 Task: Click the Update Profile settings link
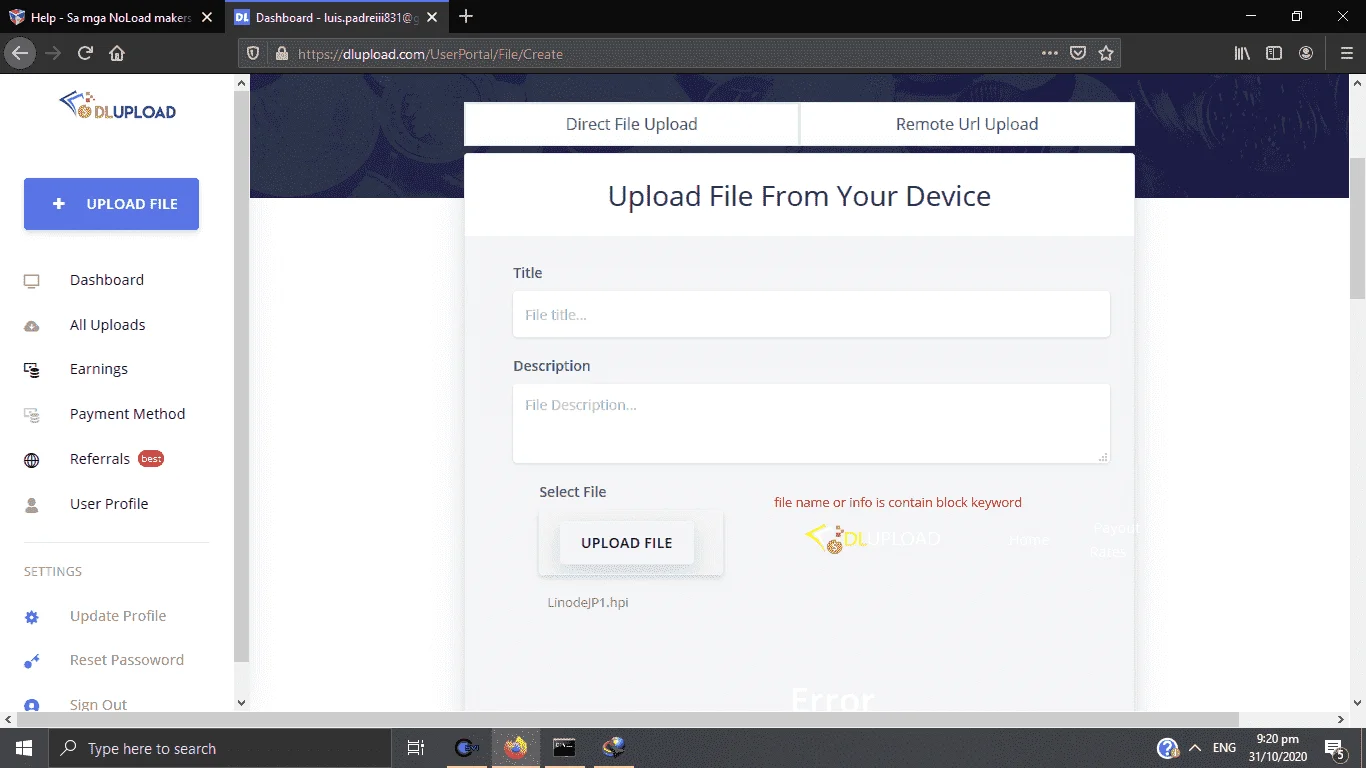(x=118, y=616)
